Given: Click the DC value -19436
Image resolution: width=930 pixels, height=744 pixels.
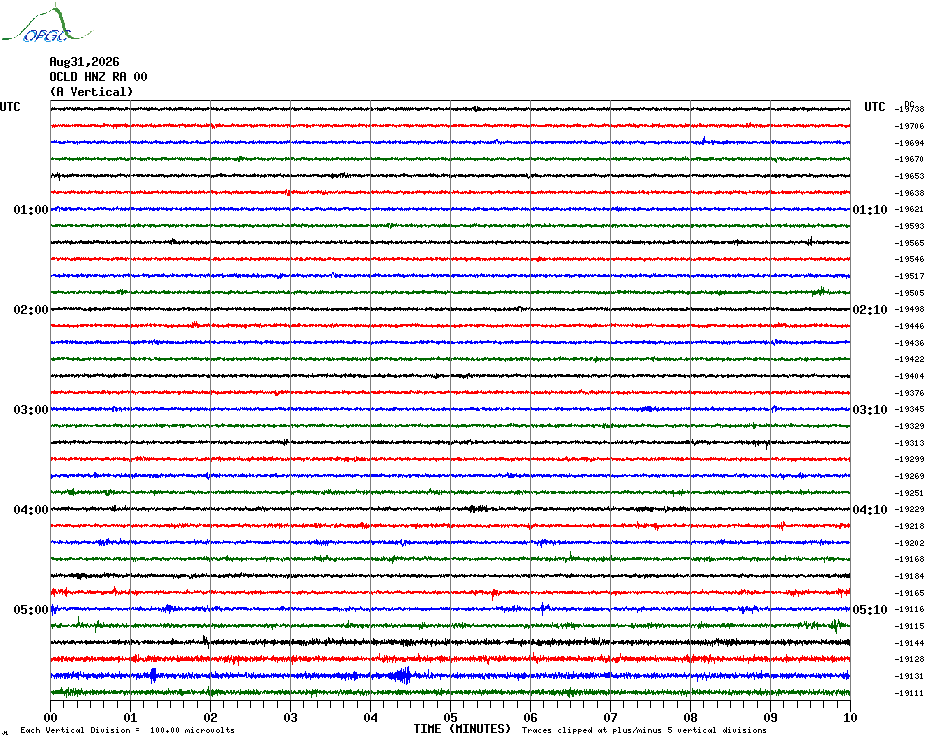Looking at the screenshot, I should tap(909, 343).
